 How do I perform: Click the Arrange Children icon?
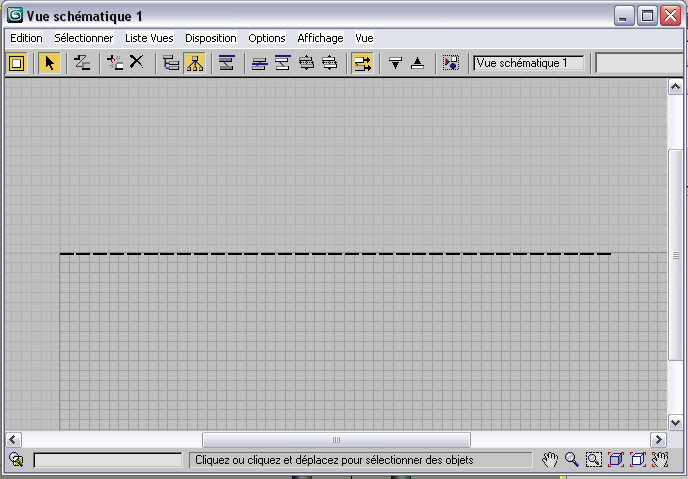coord(259,63)
